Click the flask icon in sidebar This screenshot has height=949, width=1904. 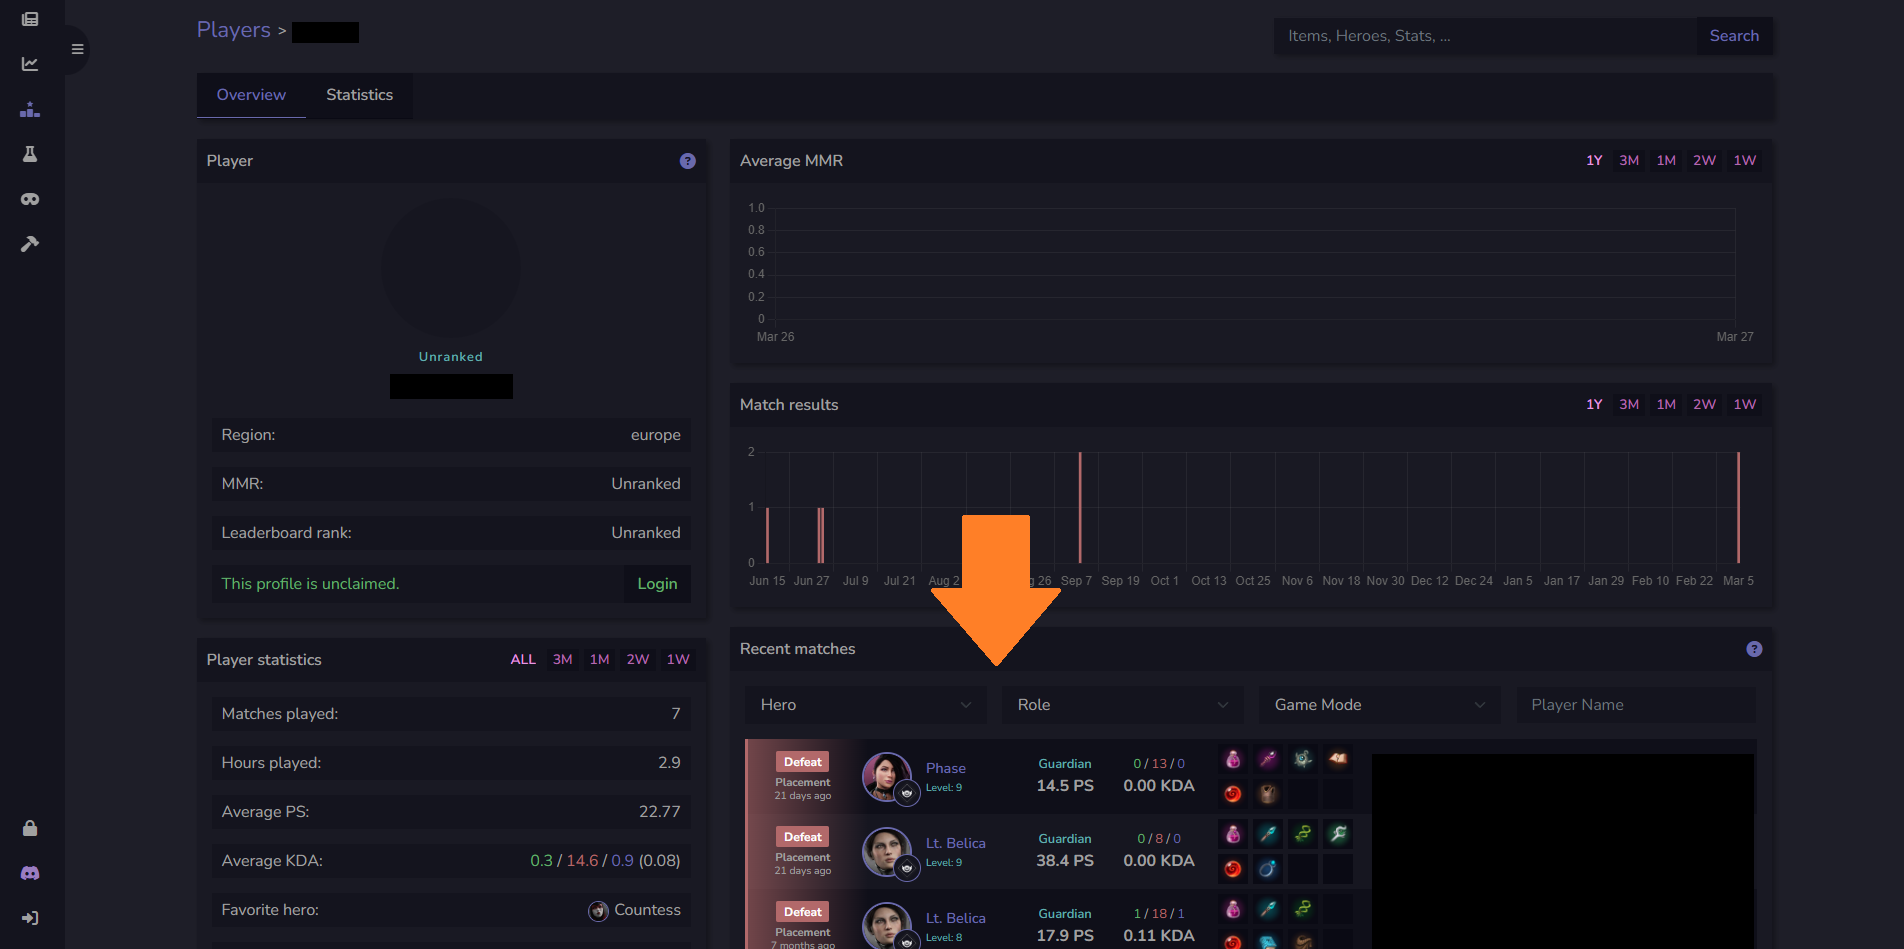pyautogui.click(x=30, y=154)
